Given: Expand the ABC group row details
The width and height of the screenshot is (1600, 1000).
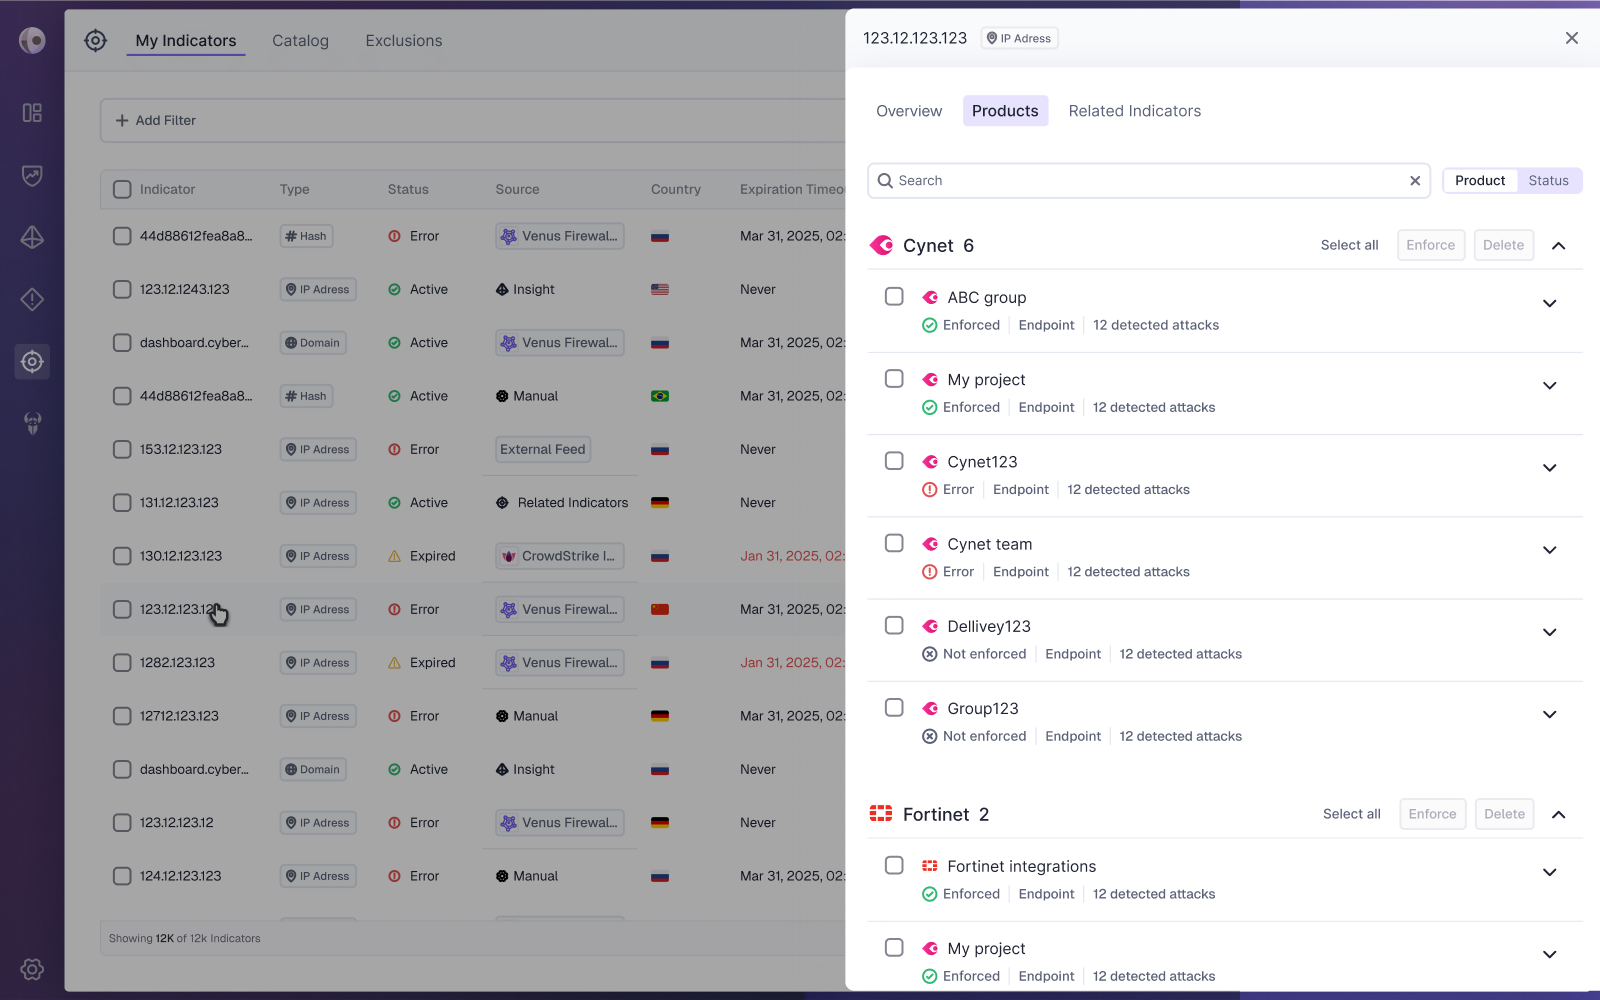Looking at the screenshot, I should coord(1549,304).
